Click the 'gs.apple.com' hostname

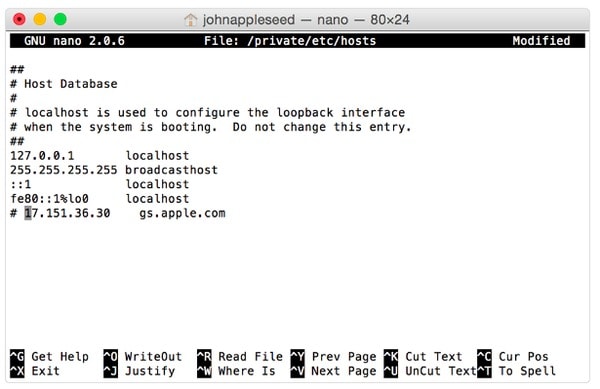[x=182, y=213]
